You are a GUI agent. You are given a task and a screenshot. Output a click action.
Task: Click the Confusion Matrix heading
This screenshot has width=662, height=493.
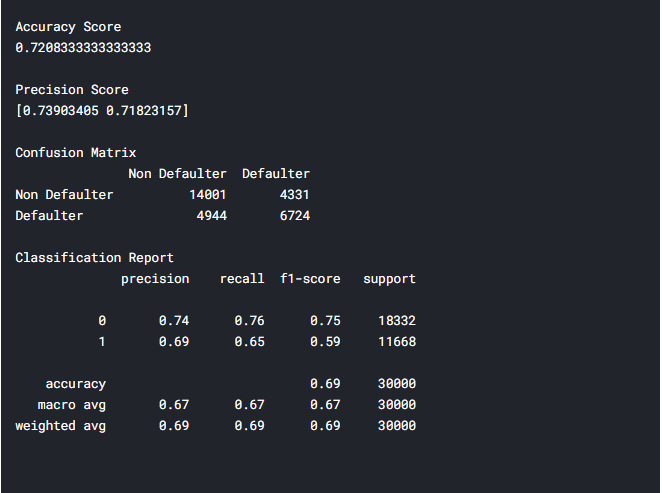pyautogui.click(x=76, y=153)
